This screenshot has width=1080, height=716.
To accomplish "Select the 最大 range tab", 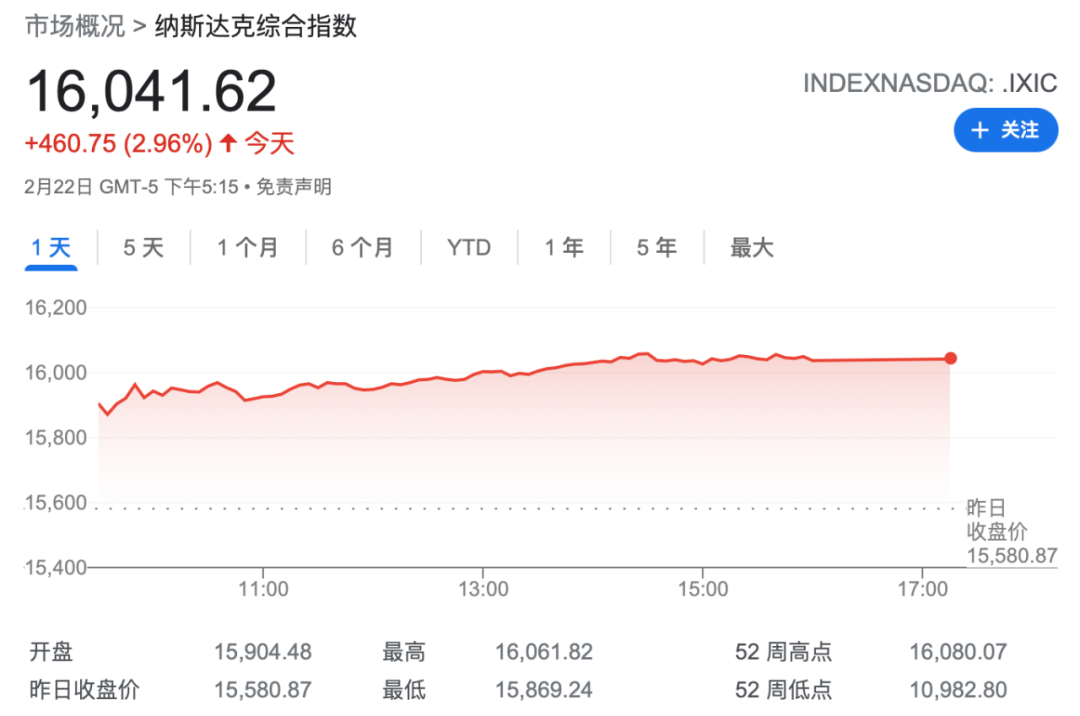I will point(751,247).
